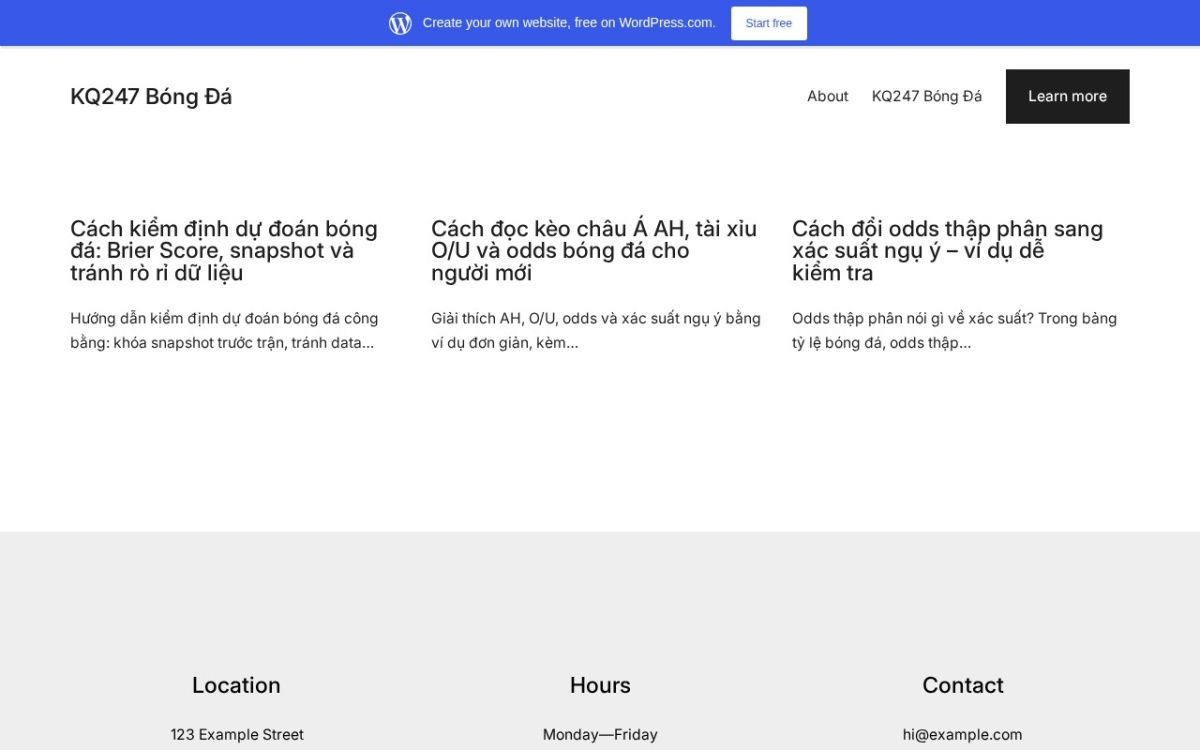Click excerpt starting 'Giải thích AH, O/U, odds'
Viewport: 1200px width, 750px height.
[596, 331]
